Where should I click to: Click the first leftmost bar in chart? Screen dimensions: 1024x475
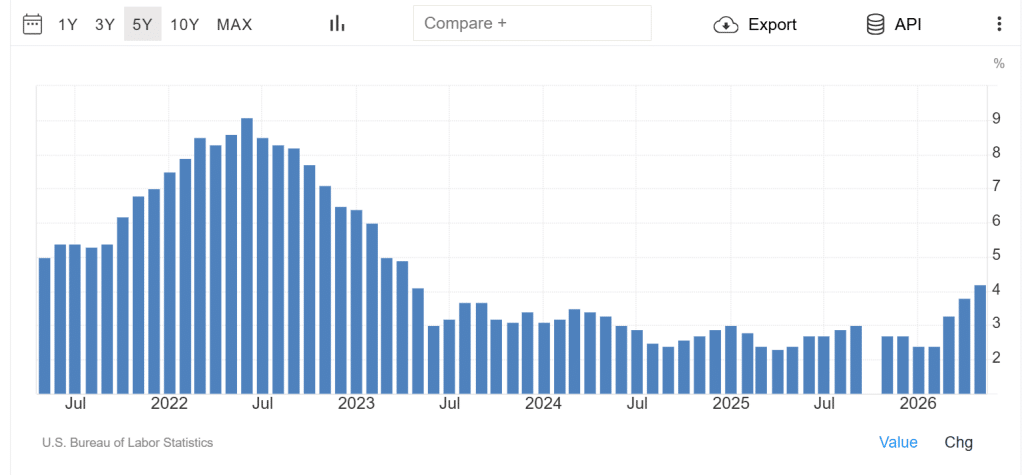44,326
